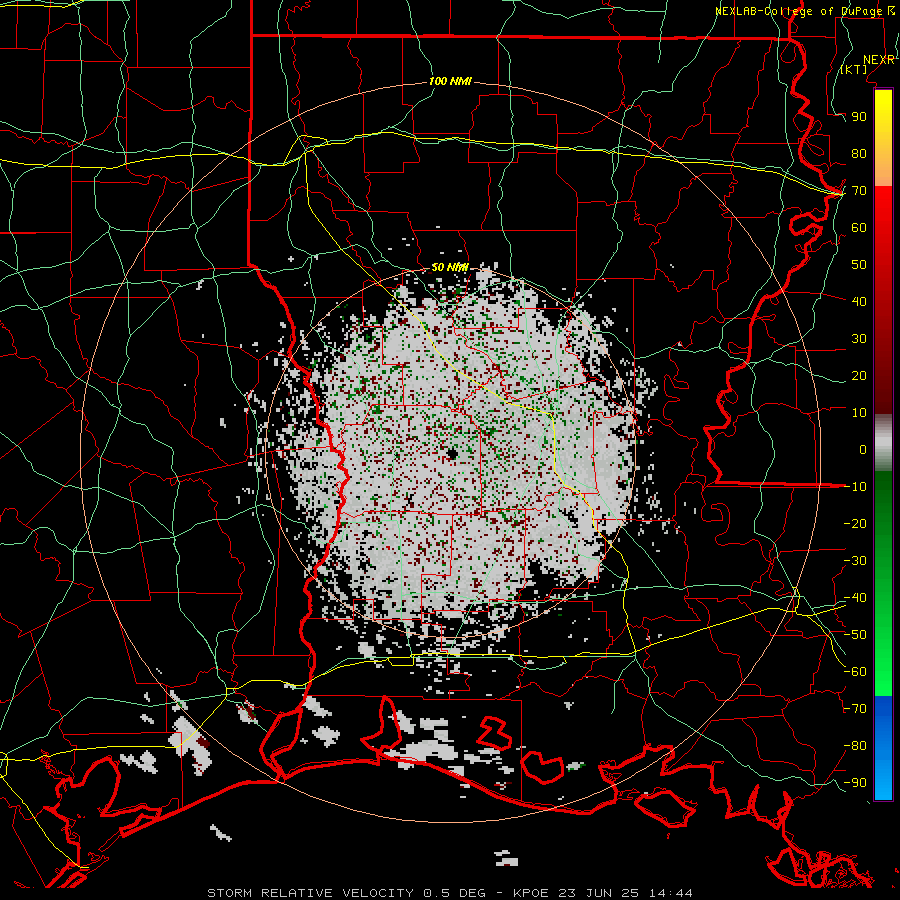The width and height of the screenshot is (900, 900).
Task: Click the 100 NMI range ring label
Action: [x=450, y=81]
